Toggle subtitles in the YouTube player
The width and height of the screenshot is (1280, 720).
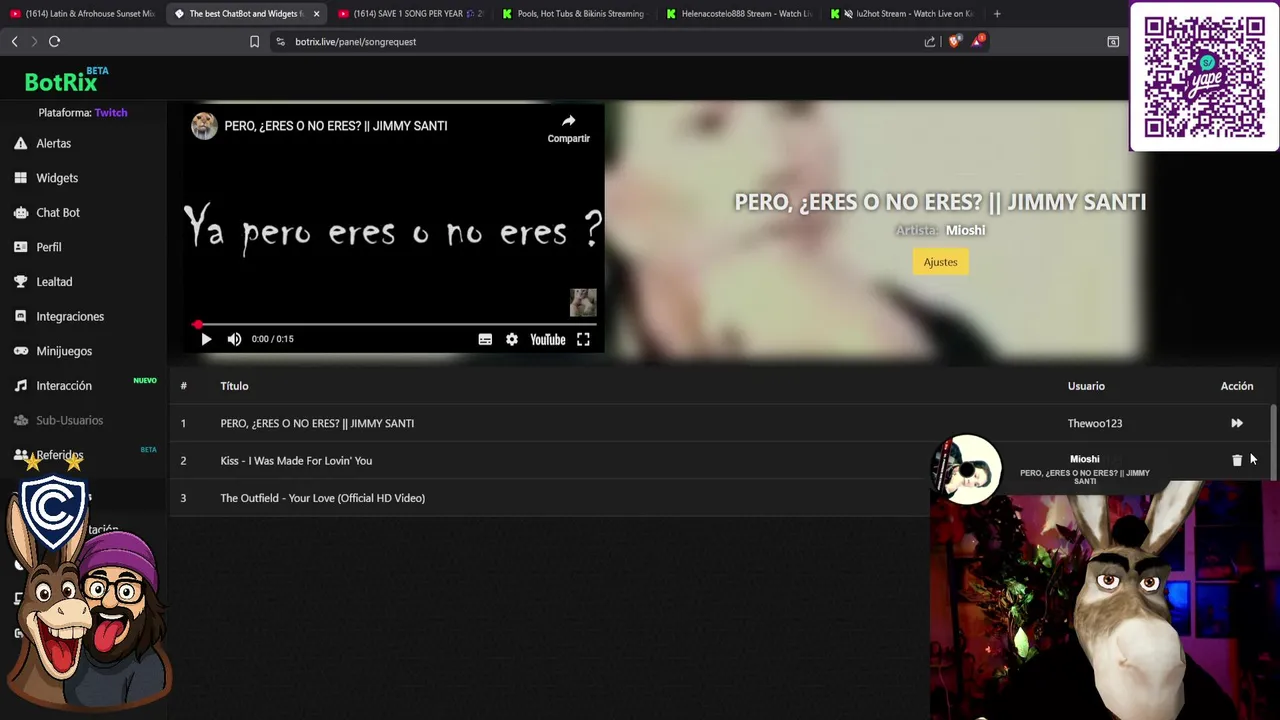coord(485,339)
